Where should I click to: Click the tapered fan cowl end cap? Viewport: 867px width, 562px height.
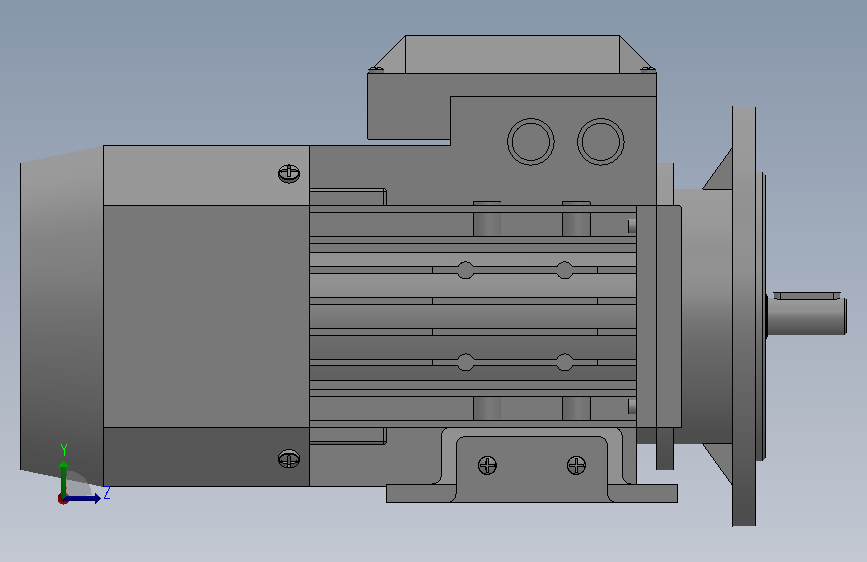(x=61, y=316)
